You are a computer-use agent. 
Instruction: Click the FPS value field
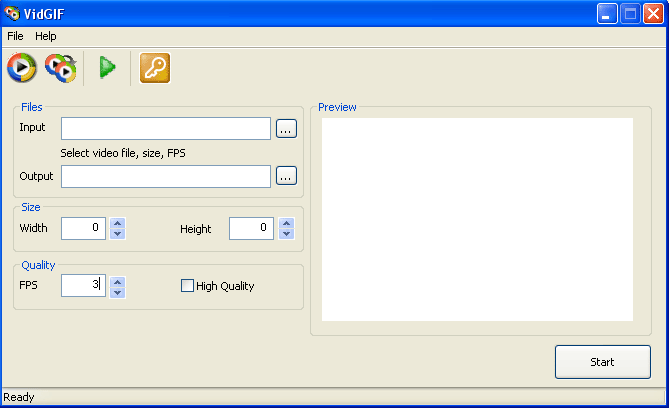click(83, 286)
